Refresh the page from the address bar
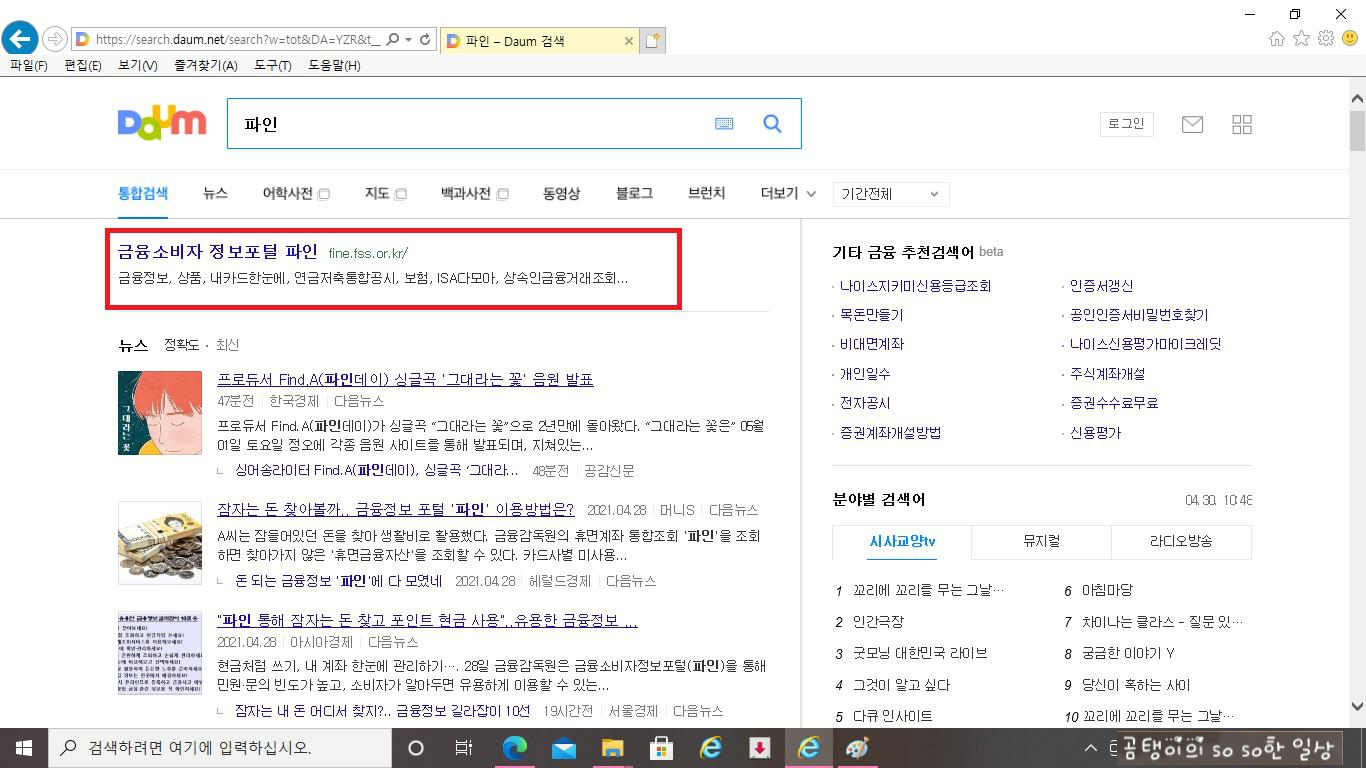 pyautogui.click(x=425, y=39)
